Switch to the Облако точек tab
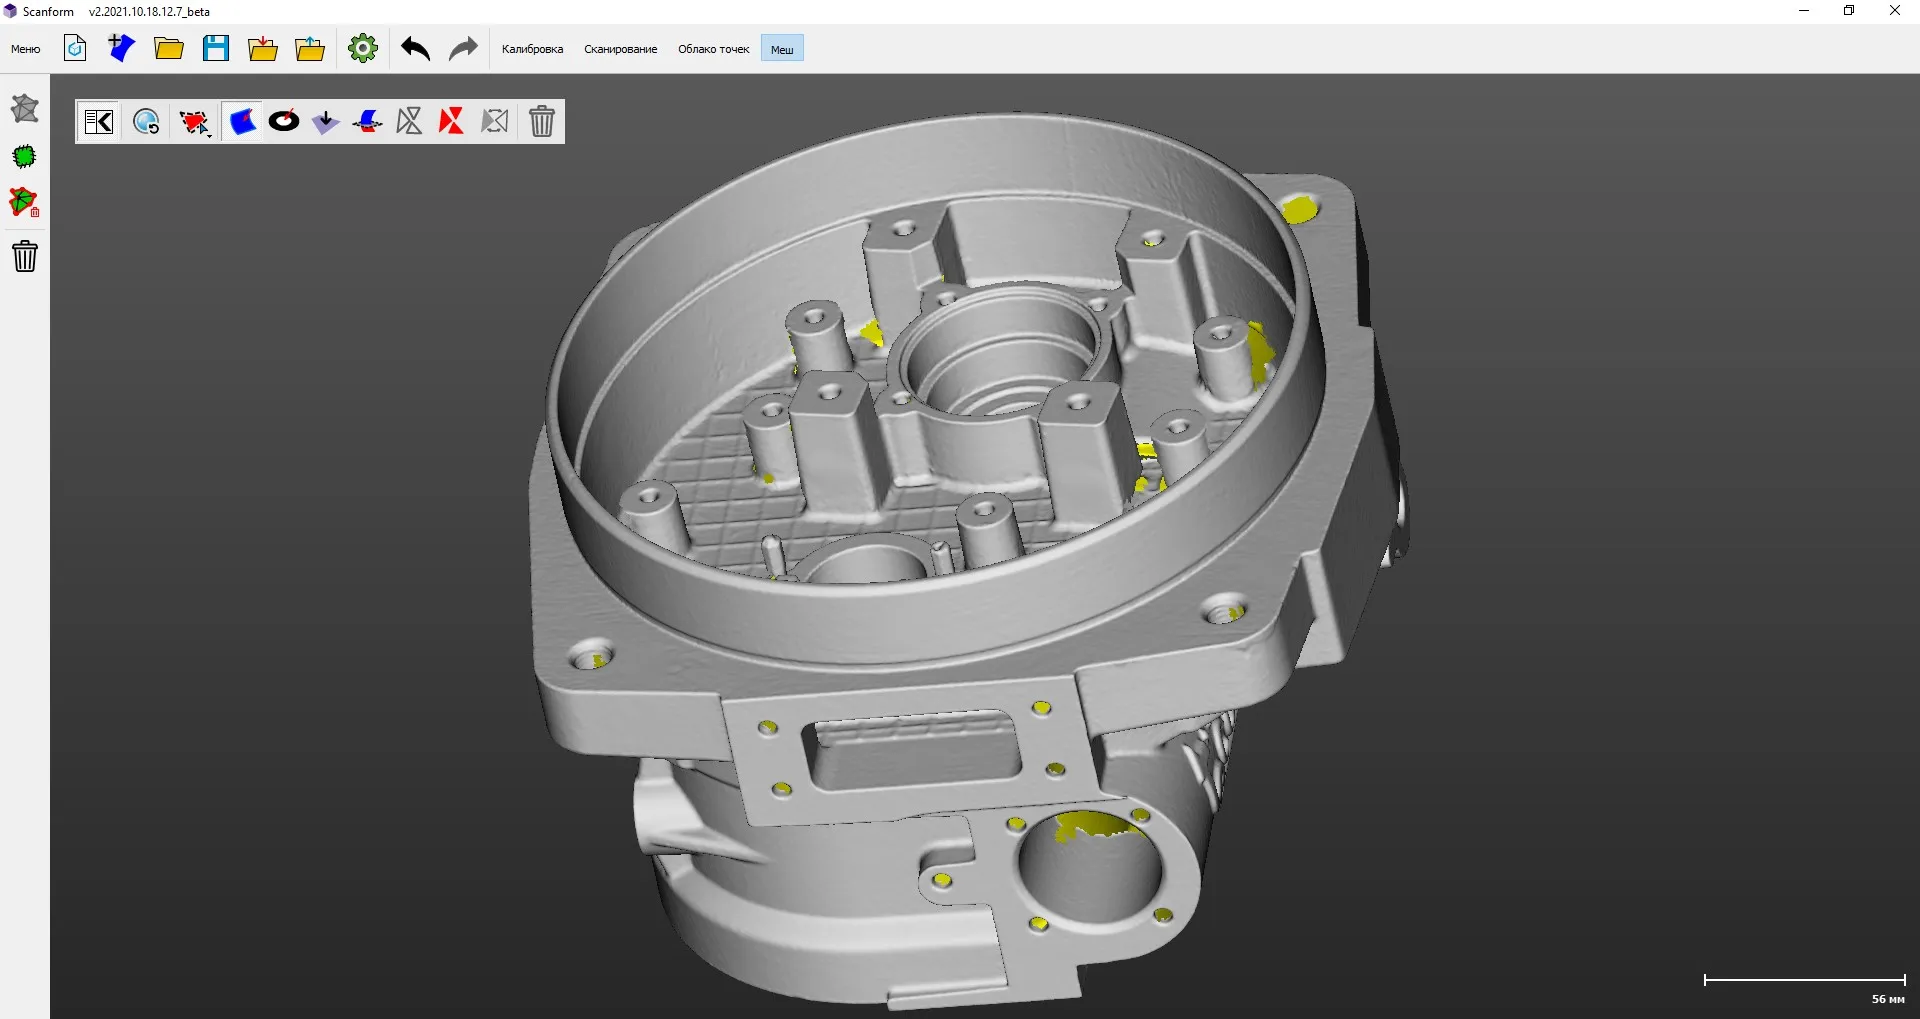The height and width of the screenshot is (1019, 1920). [x=712, y=48]
